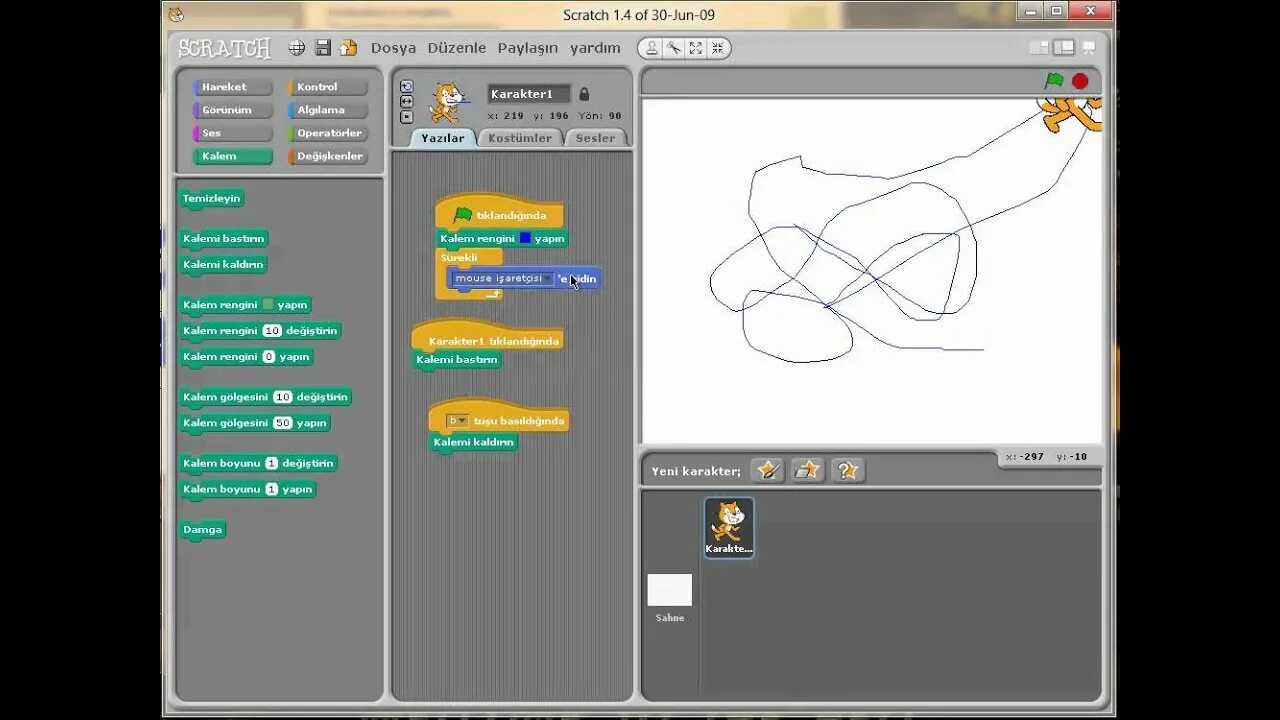Select the Kontrol block category
The height and width of the screenshot is (720, 1280).
[328, 87]
